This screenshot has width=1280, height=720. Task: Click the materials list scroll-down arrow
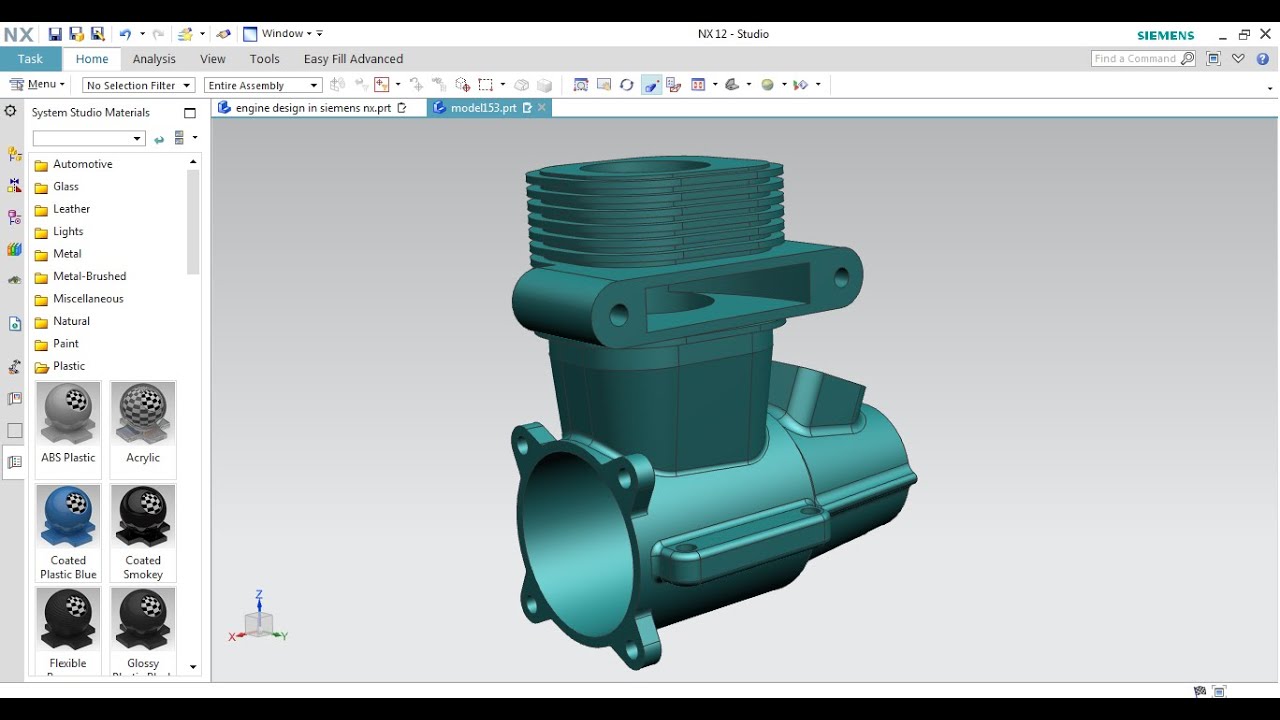[x=193, y=667]
